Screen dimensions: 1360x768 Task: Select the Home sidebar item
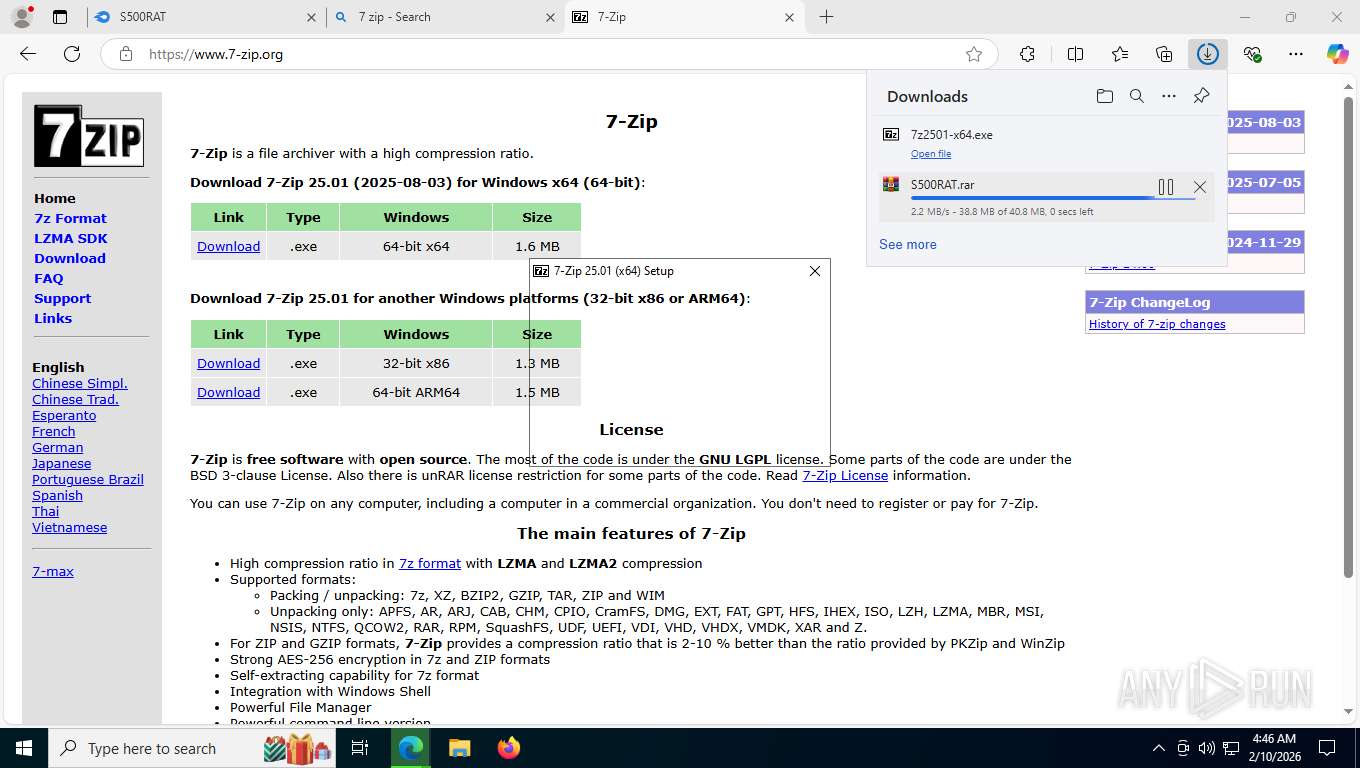click(x=55, y=198)
